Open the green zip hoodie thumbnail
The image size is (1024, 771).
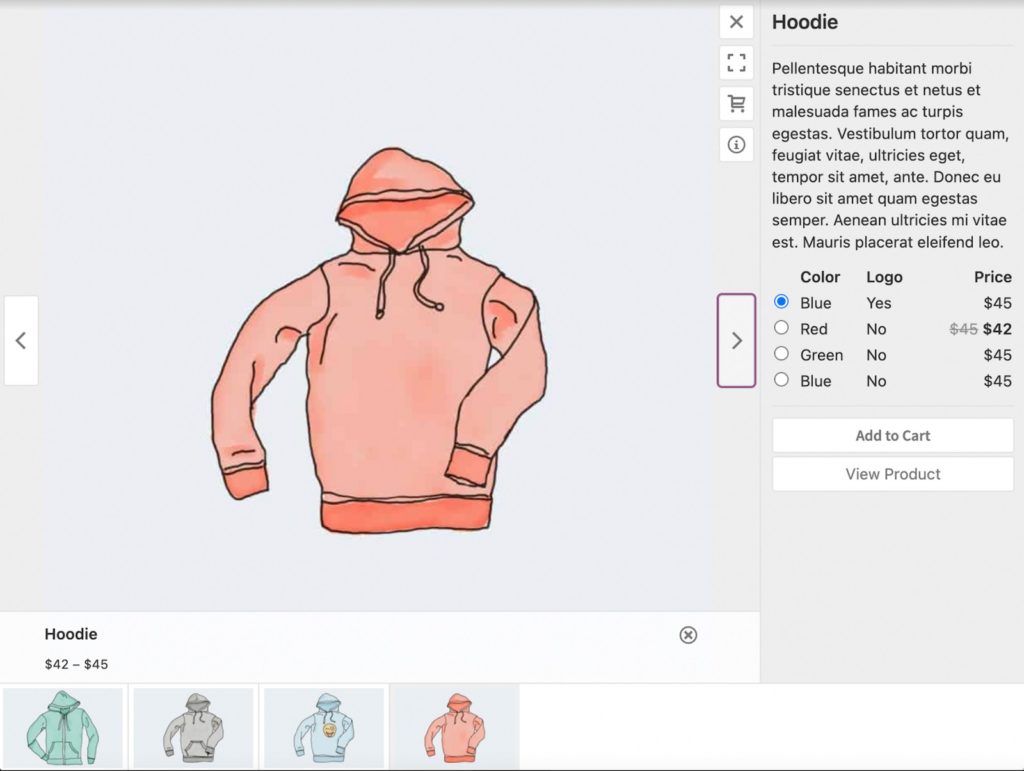click(63, 728)
